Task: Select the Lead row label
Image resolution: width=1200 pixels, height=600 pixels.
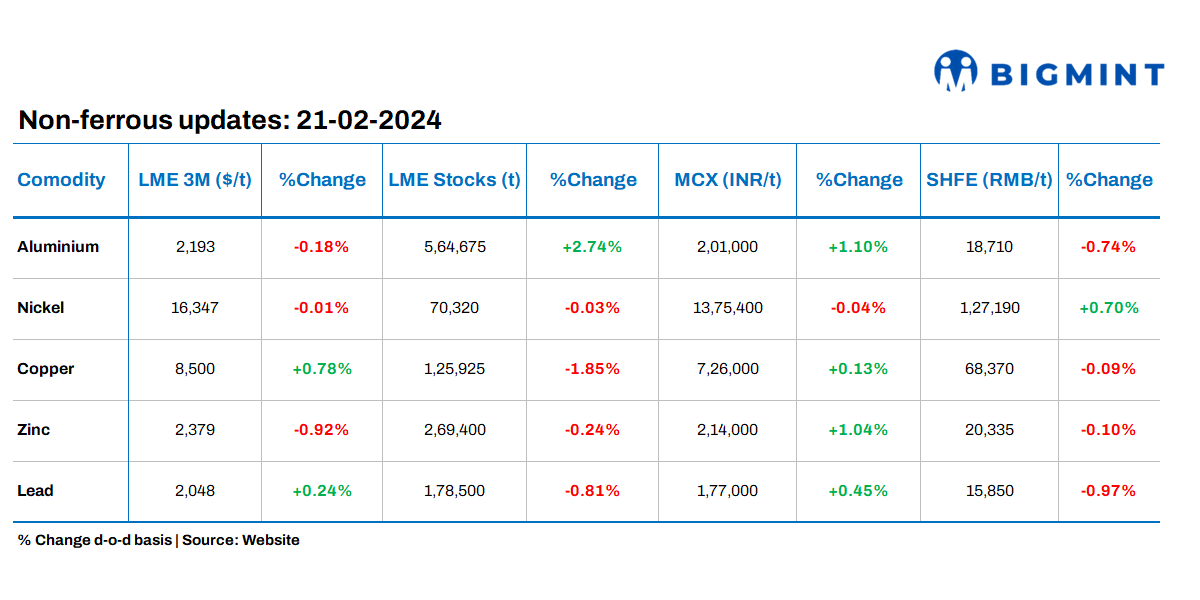Action: click(36, 490)
